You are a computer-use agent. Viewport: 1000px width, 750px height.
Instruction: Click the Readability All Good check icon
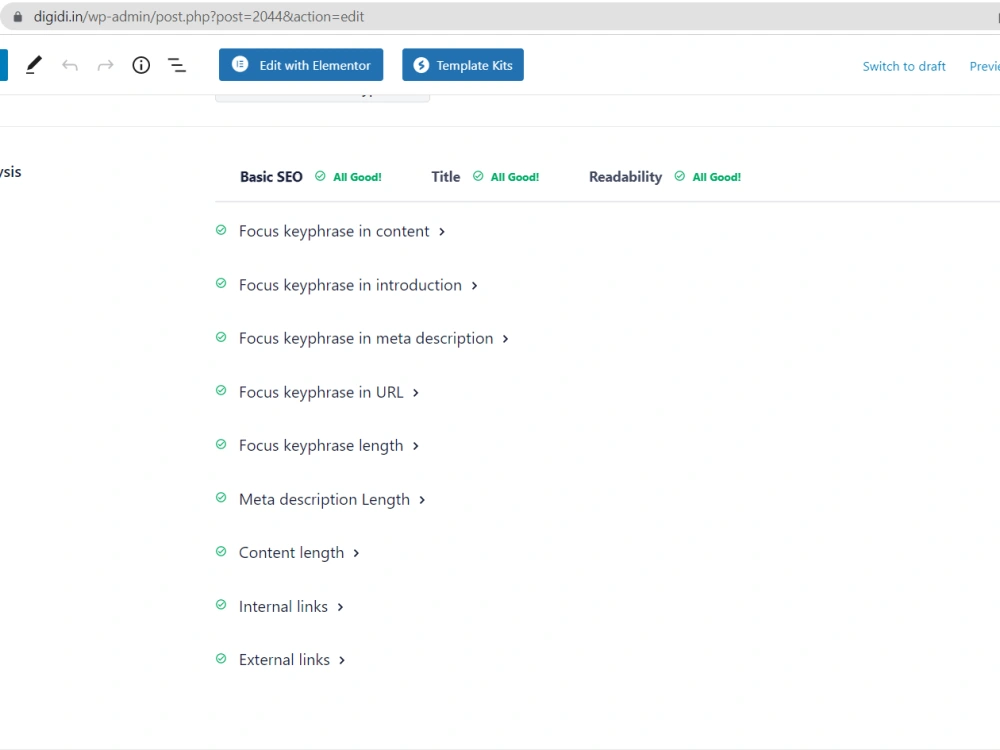coord(680,176)
